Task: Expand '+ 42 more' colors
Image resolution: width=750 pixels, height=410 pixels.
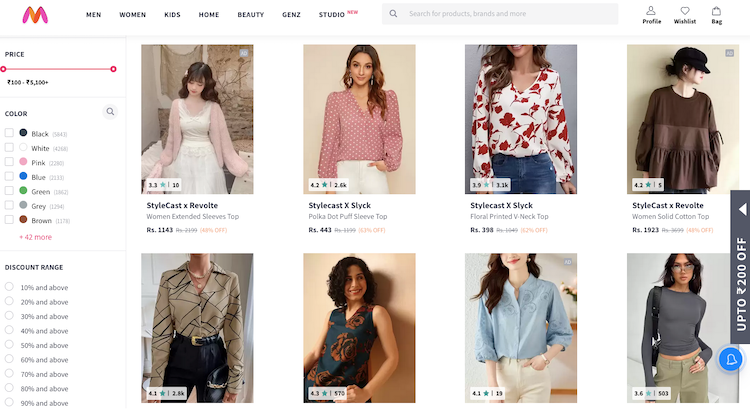Action: (x=35, y=237)
